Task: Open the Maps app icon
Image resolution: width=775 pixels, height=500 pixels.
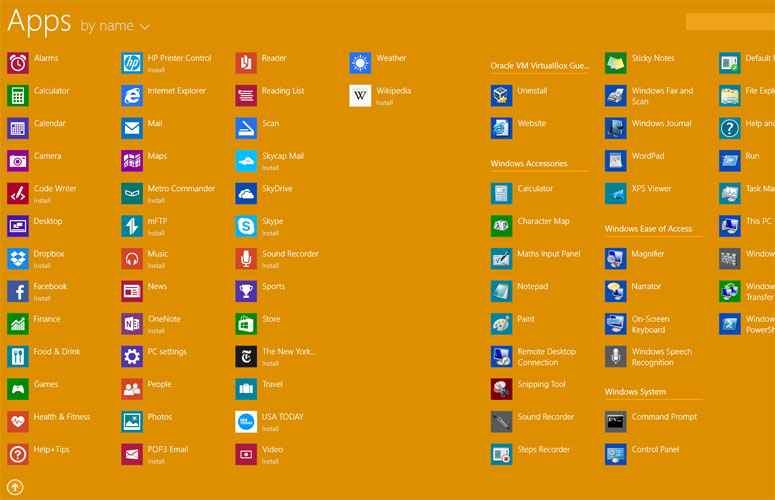Action: [132, 161]
